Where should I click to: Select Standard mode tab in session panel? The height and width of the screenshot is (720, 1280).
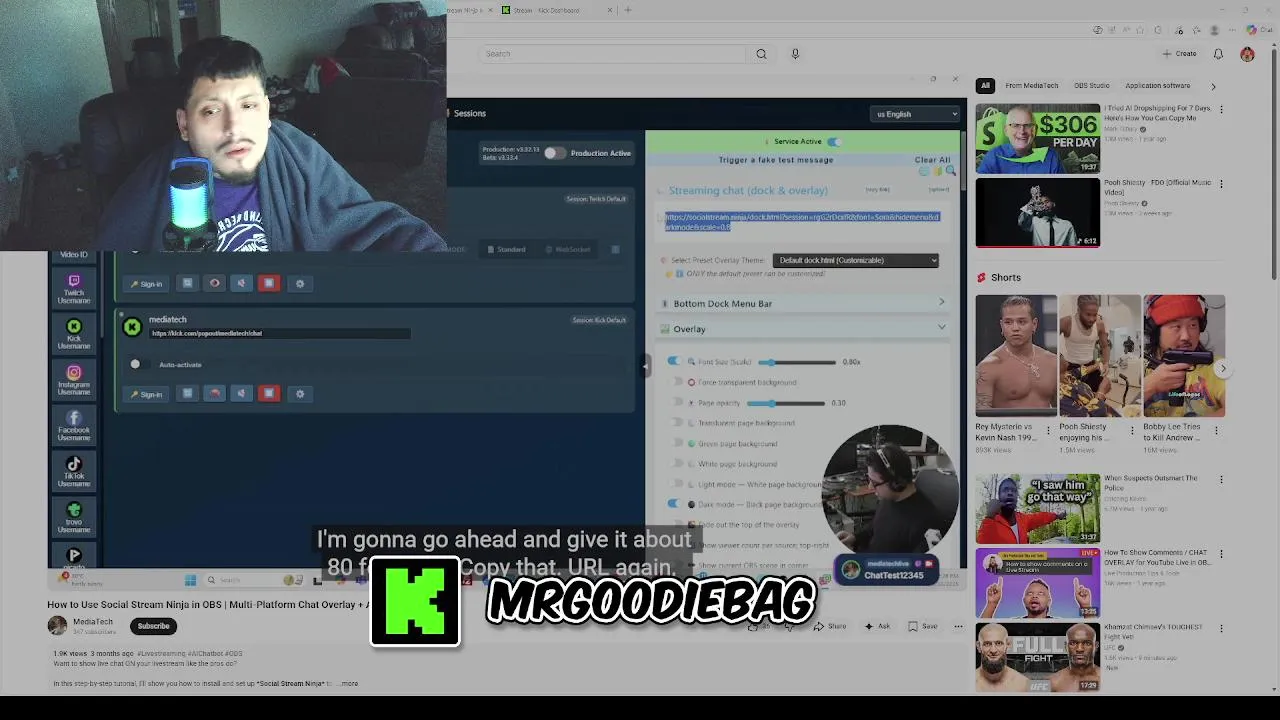(x=506, y=249)
